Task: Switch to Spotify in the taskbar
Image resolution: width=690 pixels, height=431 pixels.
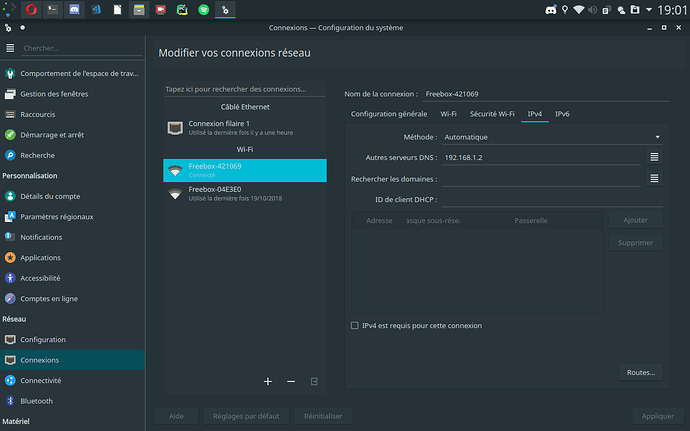Action: (x=204, y=9)
